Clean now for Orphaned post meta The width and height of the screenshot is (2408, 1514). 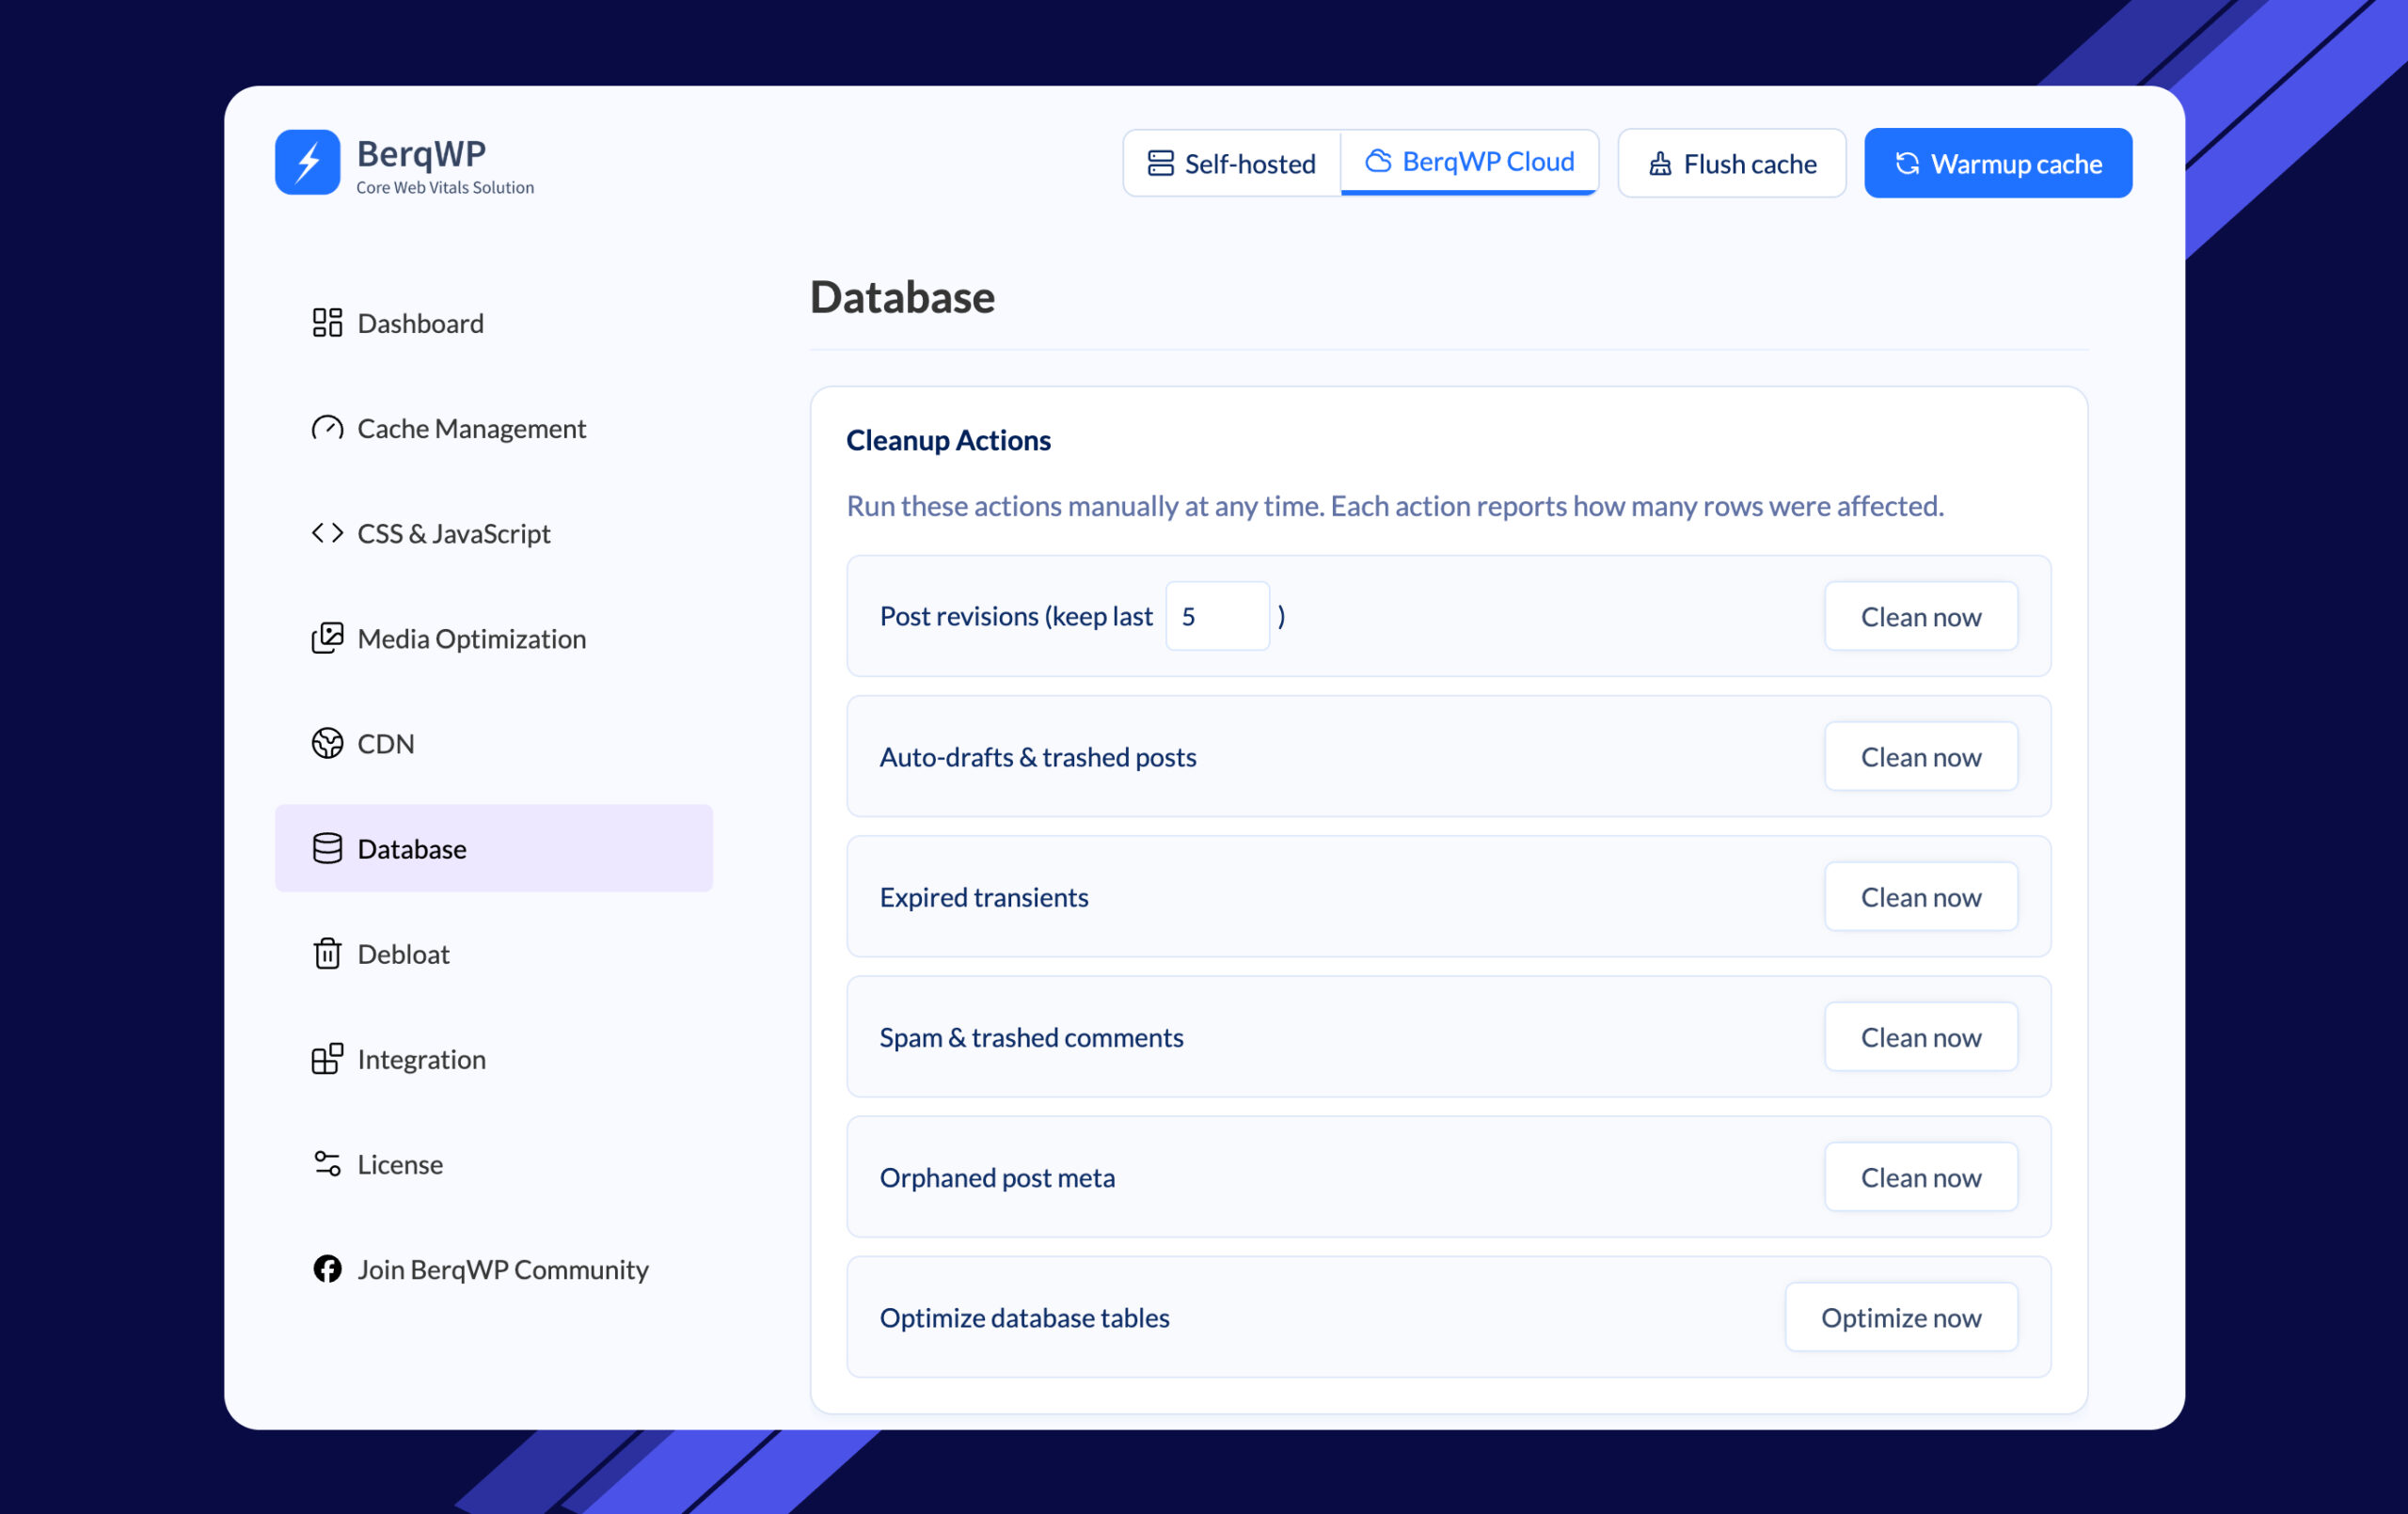tap(1920, 1176)
